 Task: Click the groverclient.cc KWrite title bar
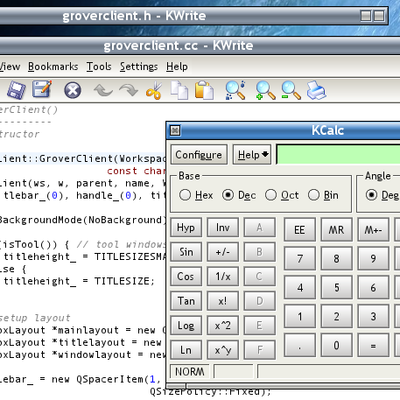point(200,46)
